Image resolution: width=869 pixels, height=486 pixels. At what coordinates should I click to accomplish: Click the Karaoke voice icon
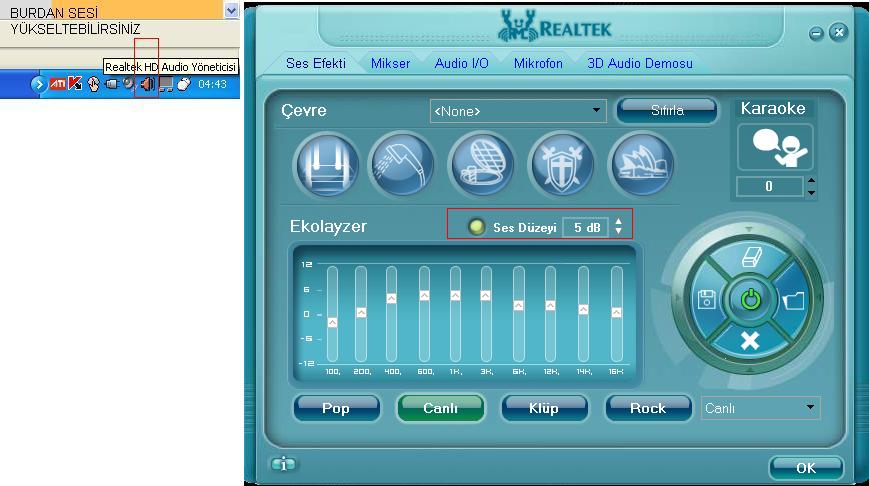pos(775,147)
